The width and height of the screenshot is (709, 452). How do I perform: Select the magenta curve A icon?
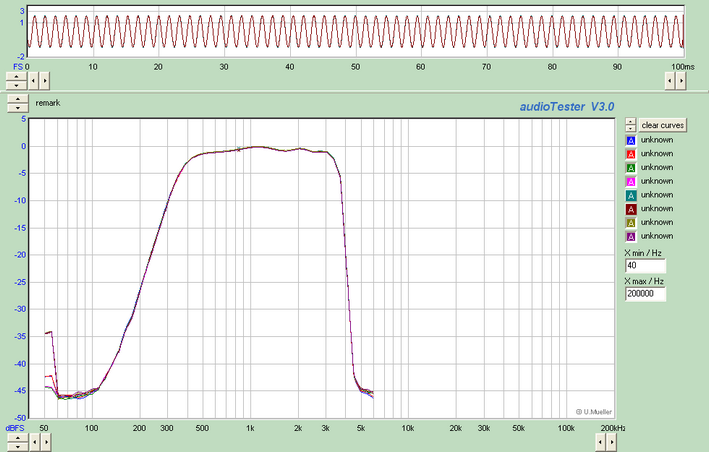coord(630,181)
